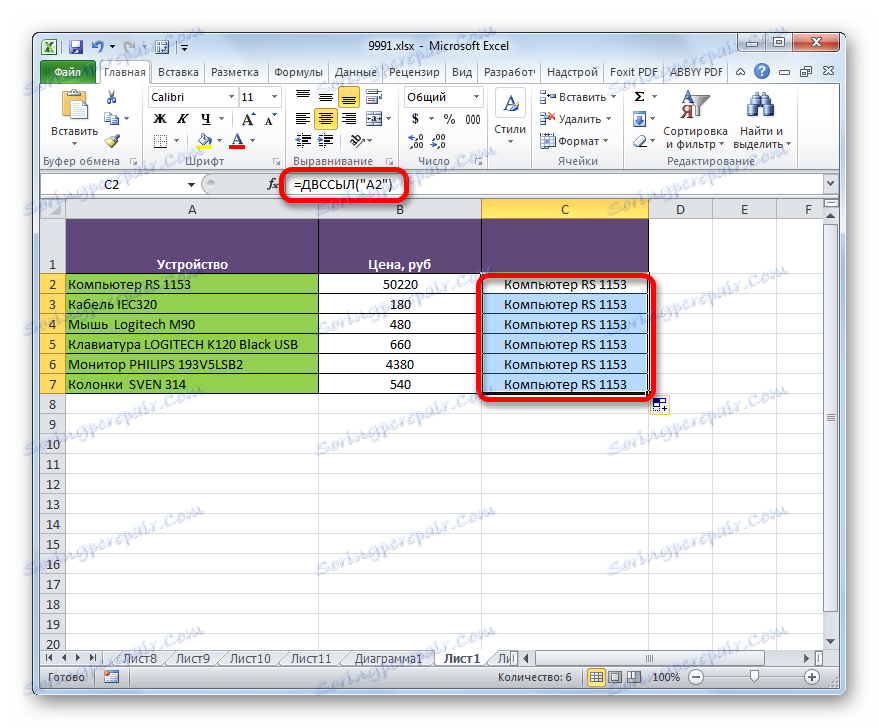Click the Save icon in quick access toolbar

point(76,47)
